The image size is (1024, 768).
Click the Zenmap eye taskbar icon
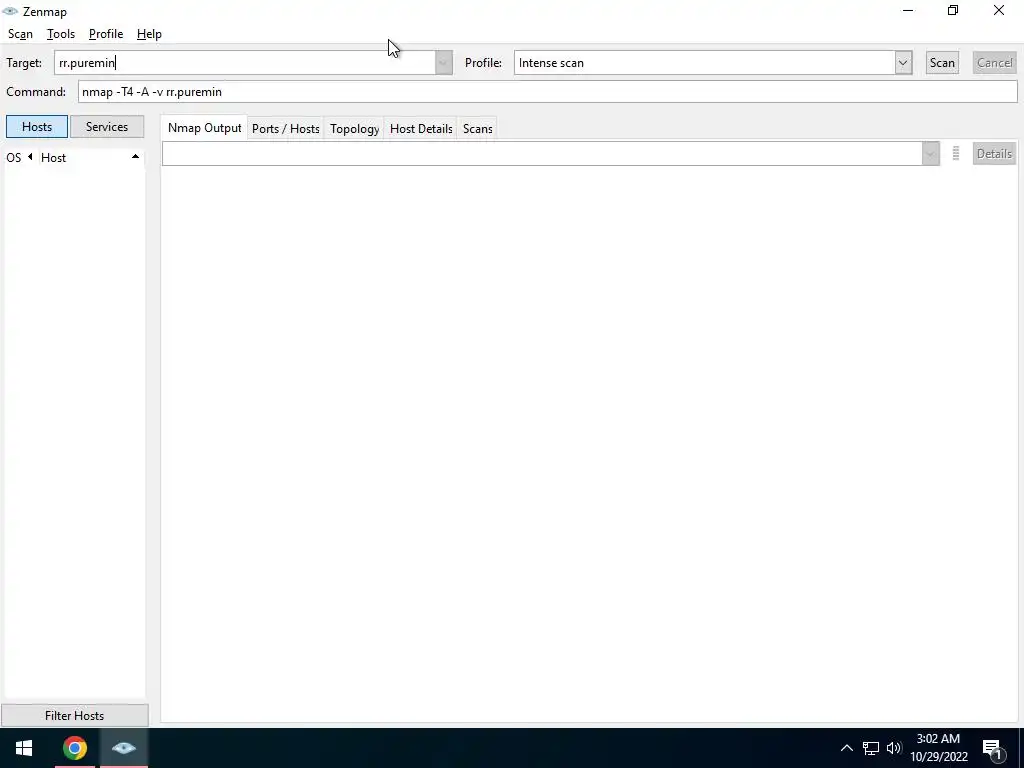[123, 748]
